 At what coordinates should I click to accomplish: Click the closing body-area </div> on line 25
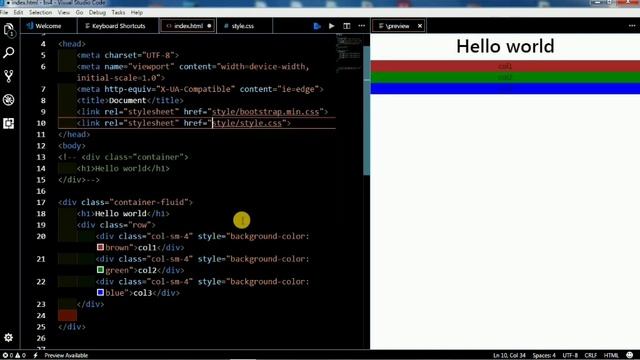coord(72,327)
